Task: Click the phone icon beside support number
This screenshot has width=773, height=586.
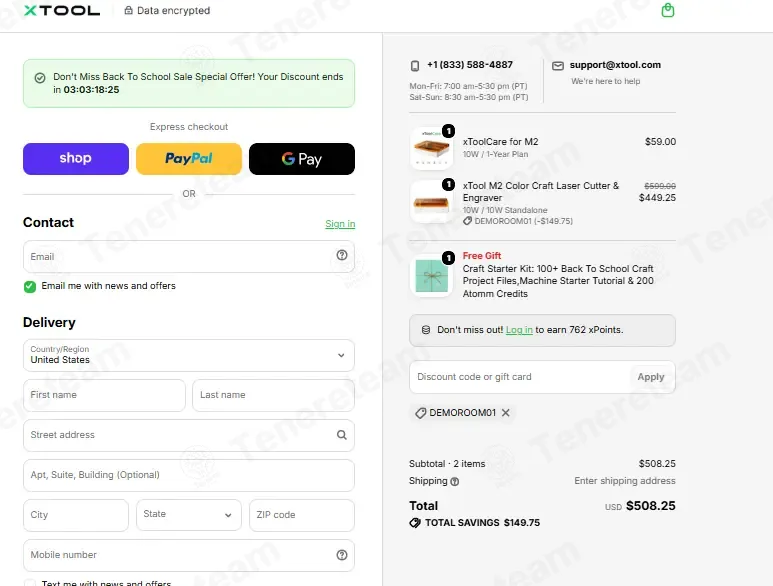Action: pyautogui.click(x=415, y=66)
